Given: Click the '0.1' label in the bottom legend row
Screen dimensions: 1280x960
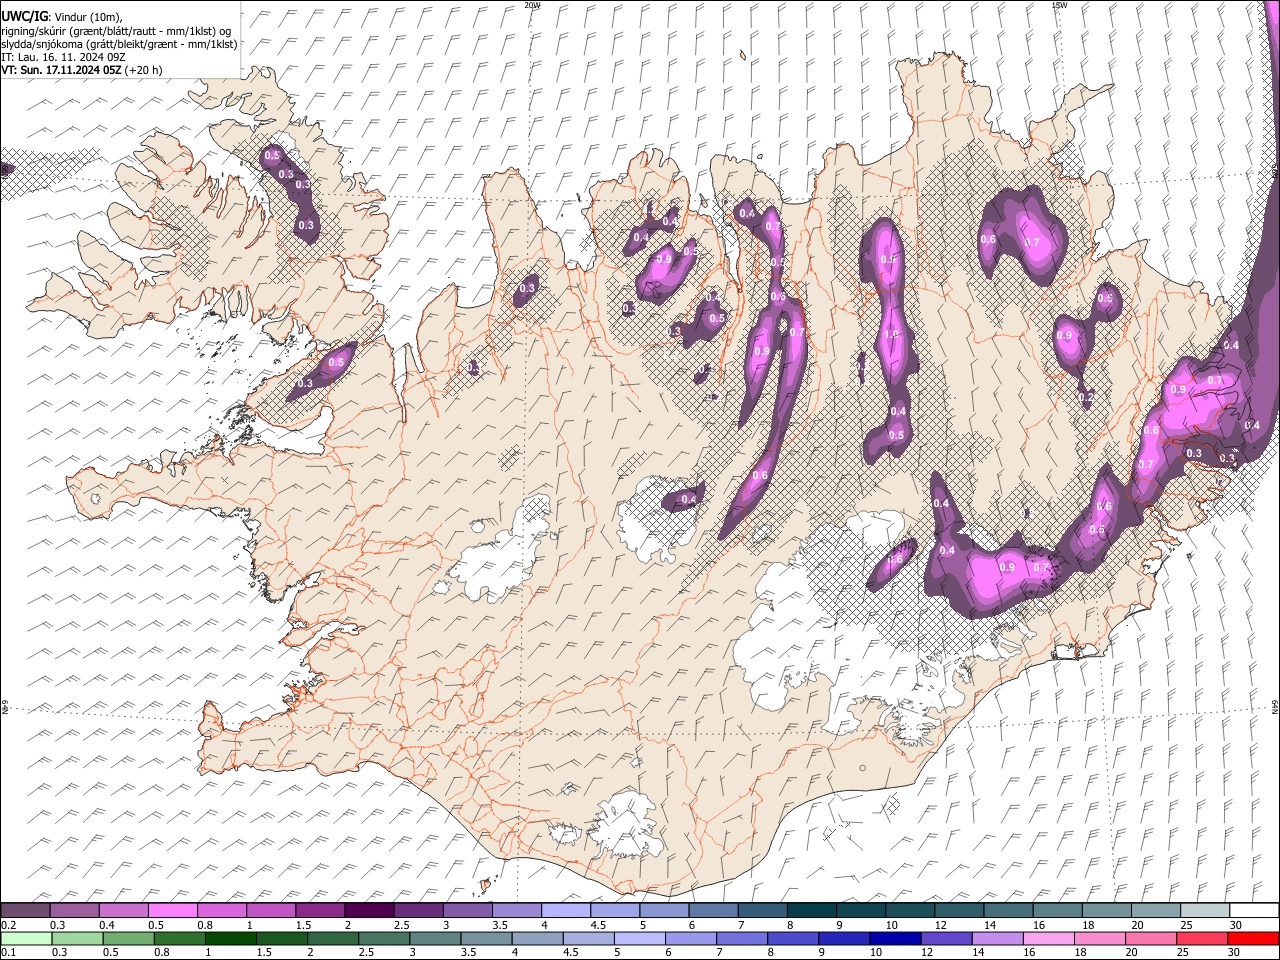Looking at the screenshot, I should click(9, 952).
